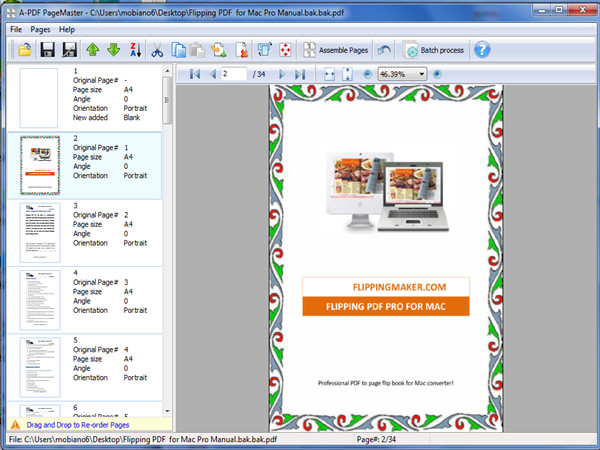The height and width of the screenshot is (450, 600).
Task: Click 'Drag and Drop to Re-order Pages' text
Action: point(78,425)
